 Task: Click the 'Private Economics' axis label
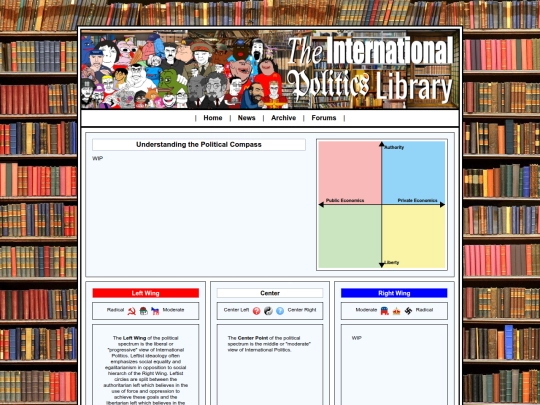tap(417, 200)
